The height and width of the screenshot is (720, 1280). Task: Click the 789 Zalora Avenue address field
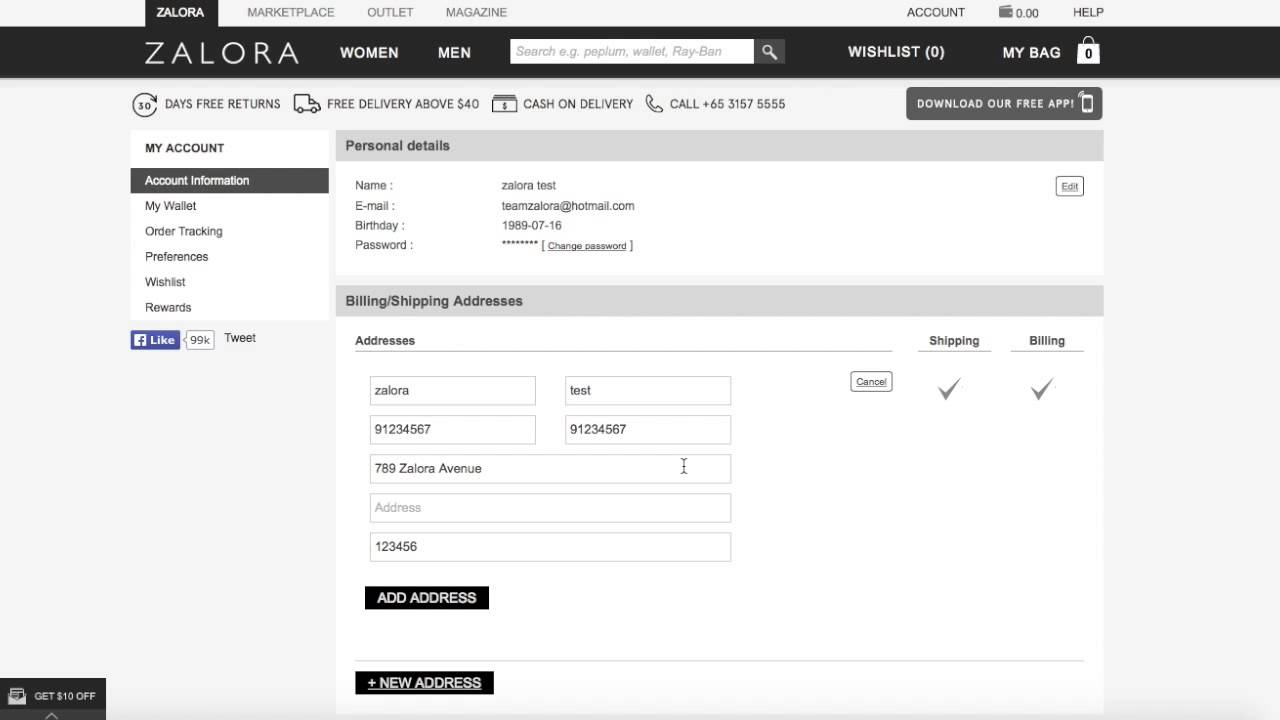click(x=550, y=468)
